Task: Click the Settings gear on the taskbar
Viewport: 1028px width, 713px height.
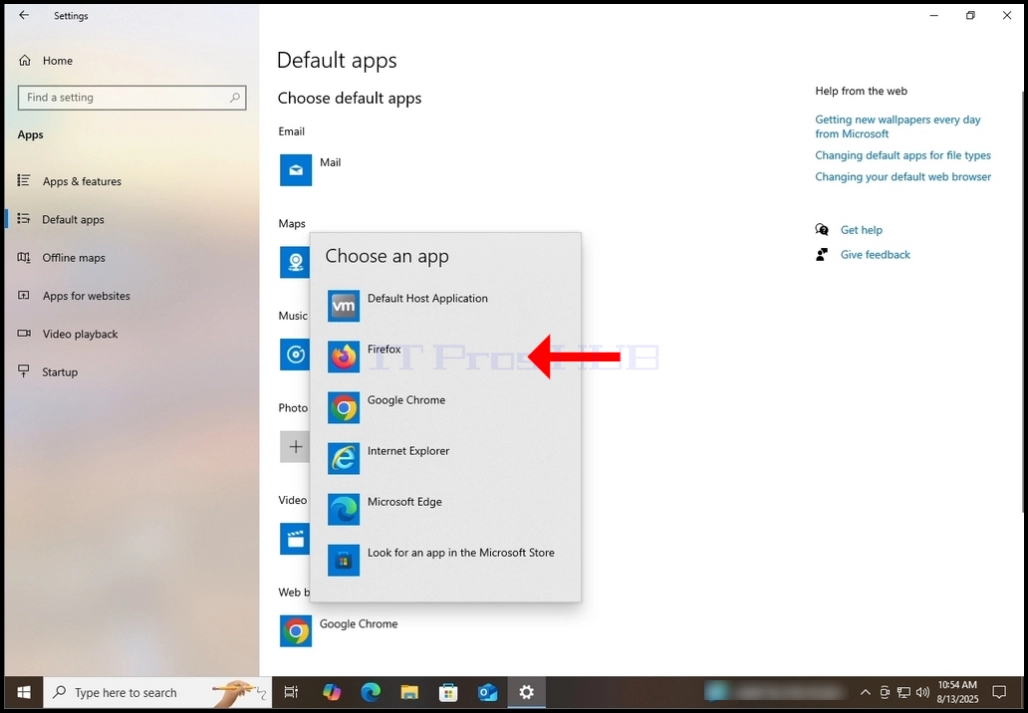Action: (x=526, y=692)
